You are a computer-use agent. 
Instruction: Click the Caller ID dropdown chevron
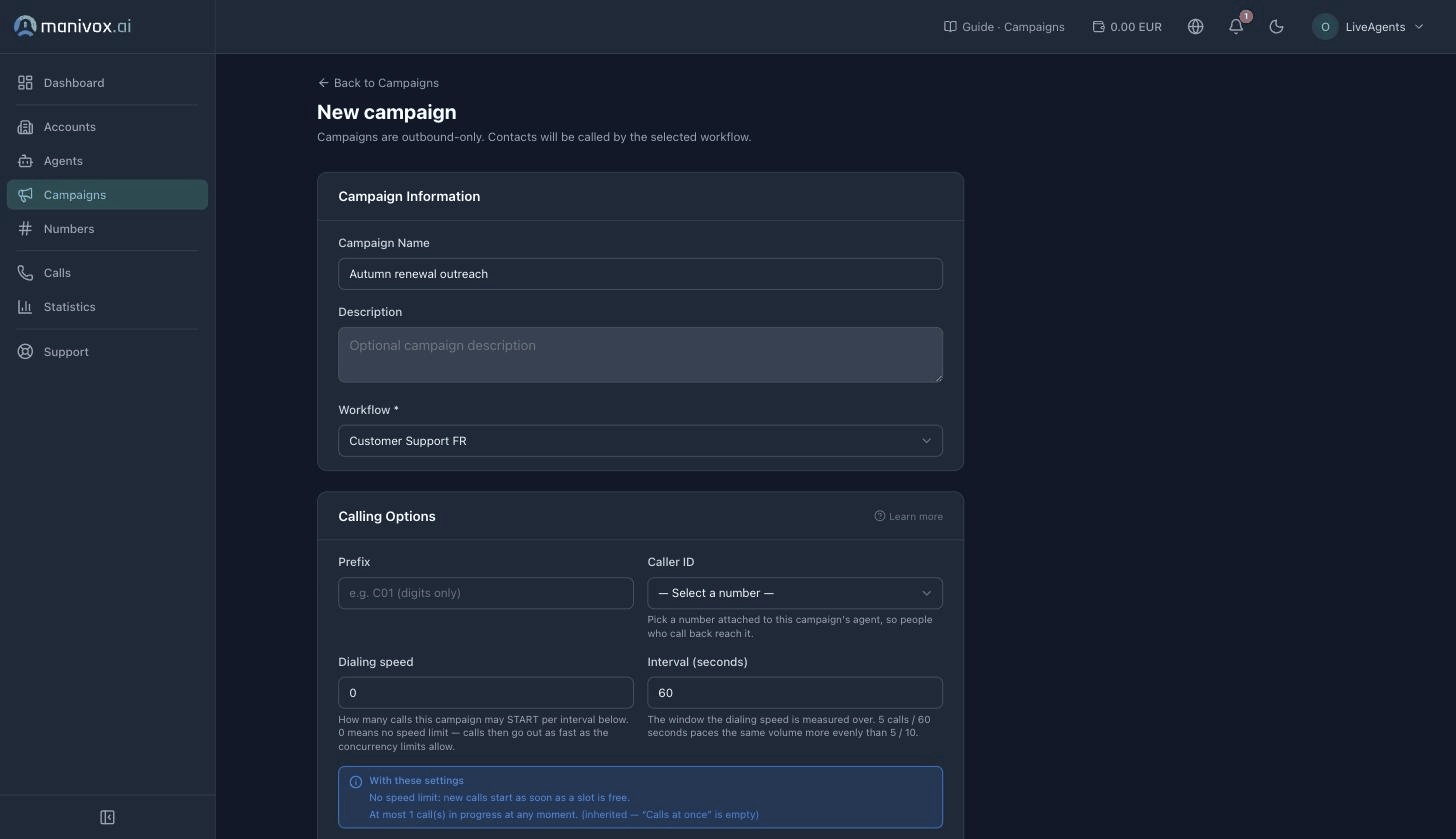[926, 593]
